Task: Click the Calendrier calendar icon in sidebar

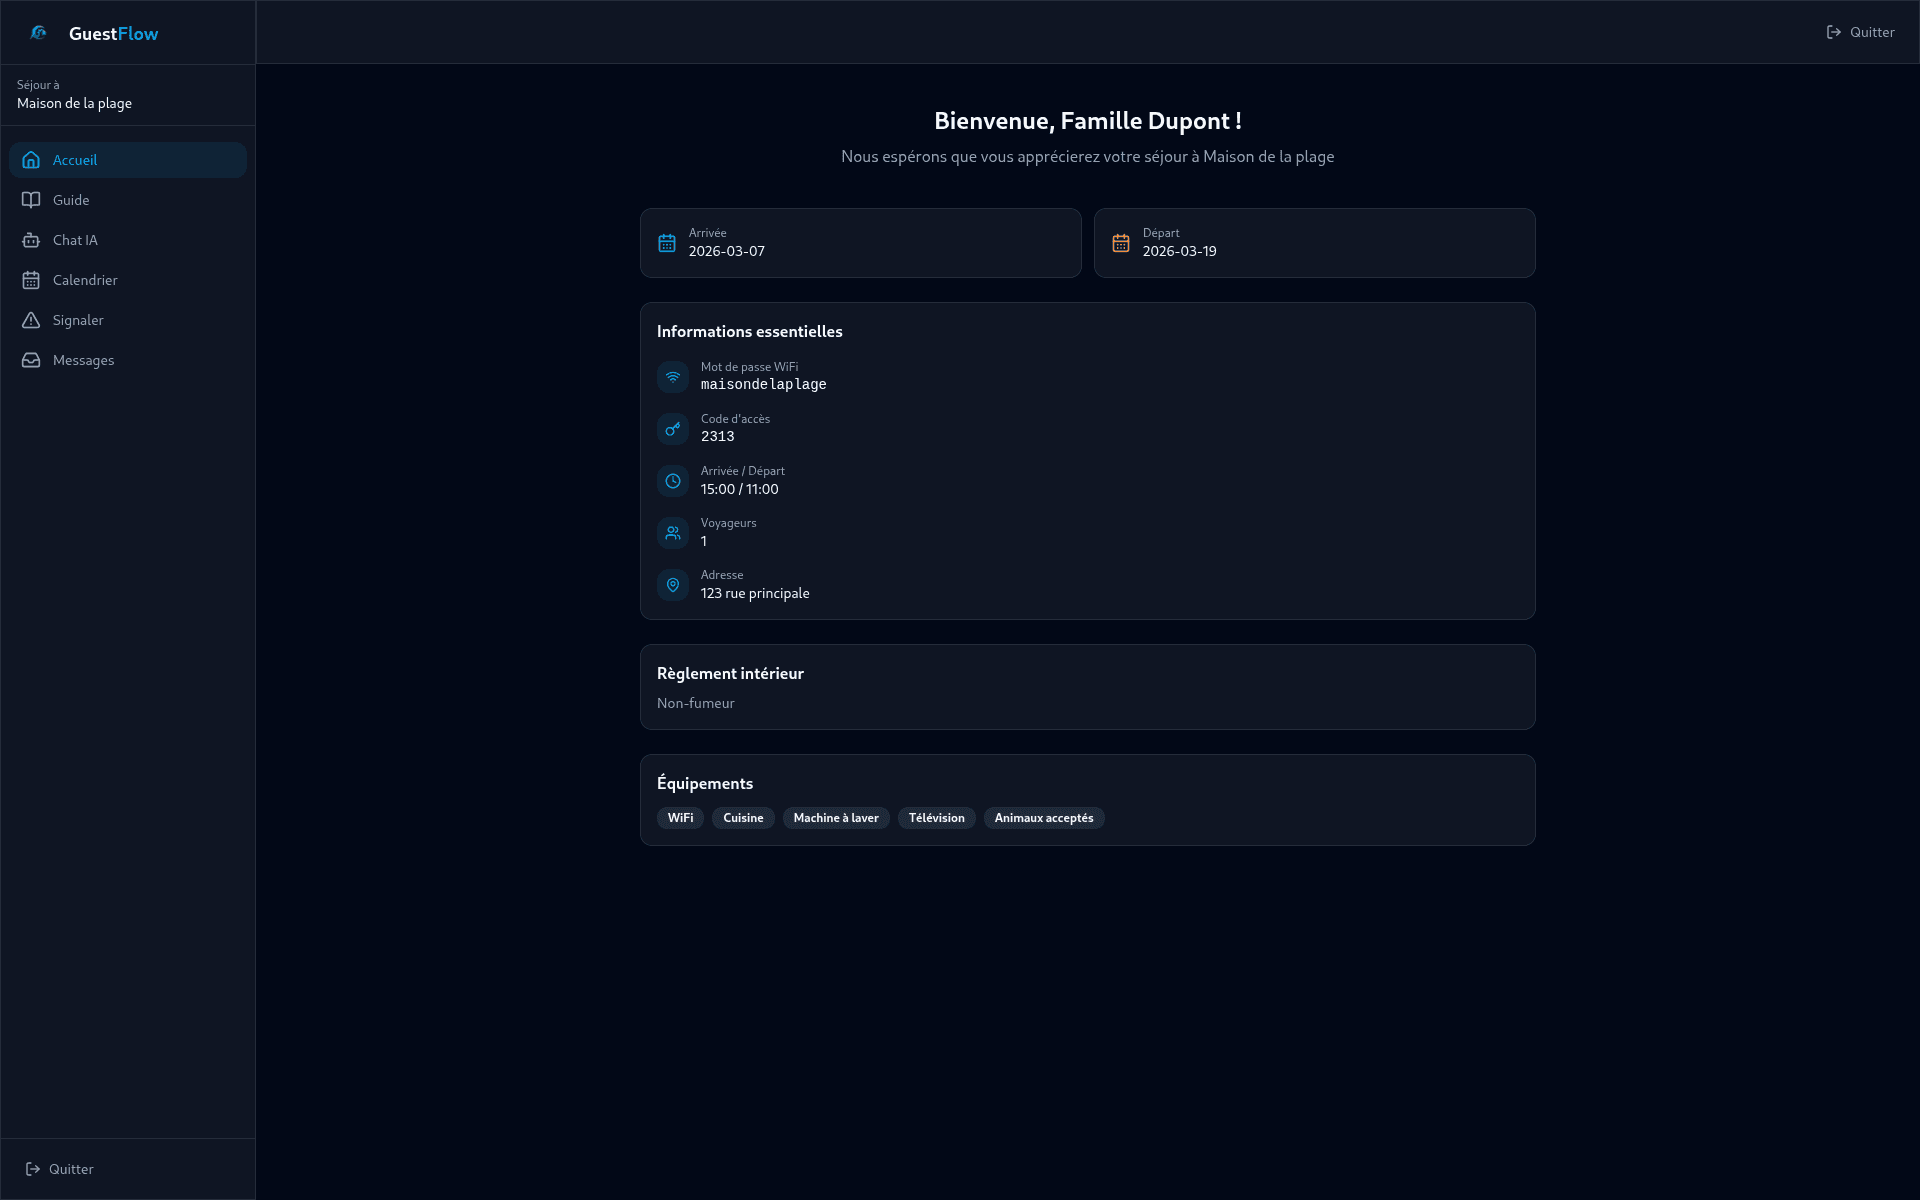Action: tap(31, 280)
